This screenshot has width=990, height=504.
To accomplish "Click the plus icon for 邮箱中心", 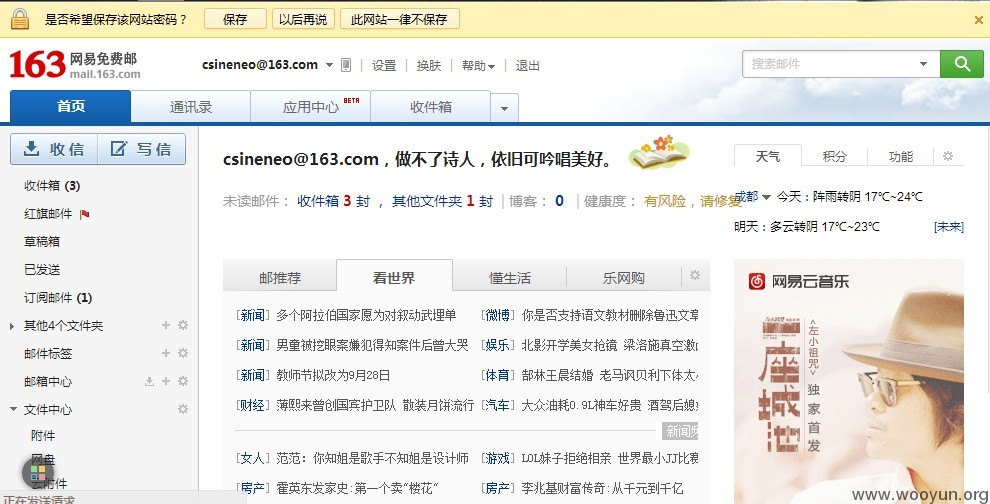I will pyautogui.click(x=166, y=381).
